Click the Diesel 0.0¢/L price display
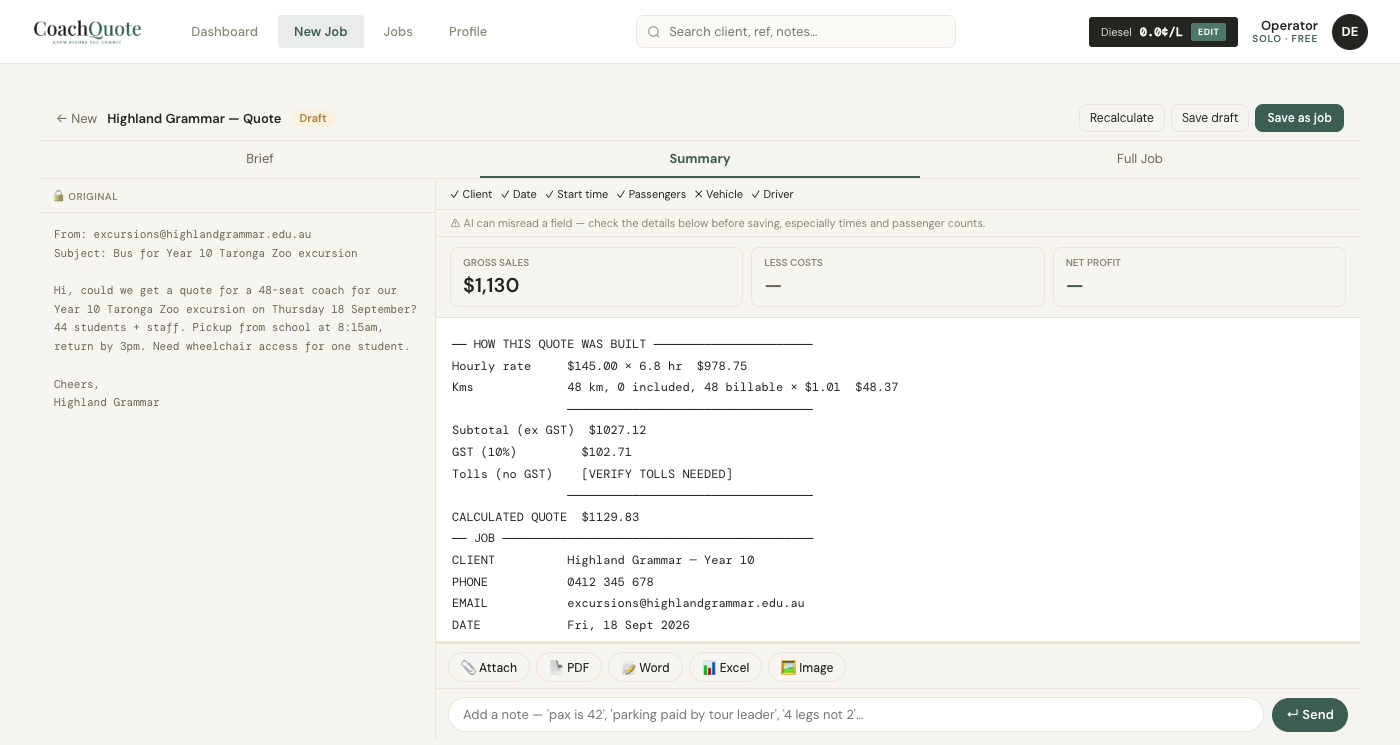The image size is (1400, 745). pyautogui.click(x=1142, y=32)
